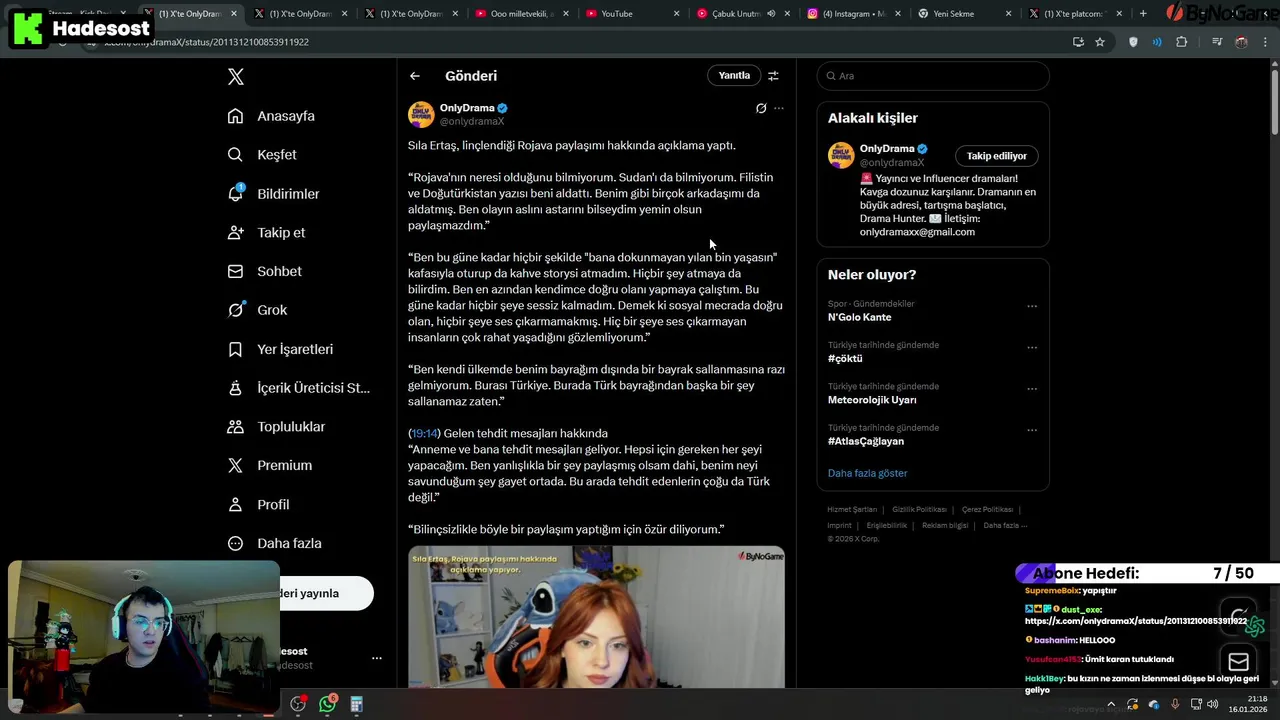The image size is (1280, 720).
Task: Open Calculator from taskbar
Action: coord(356,705)
